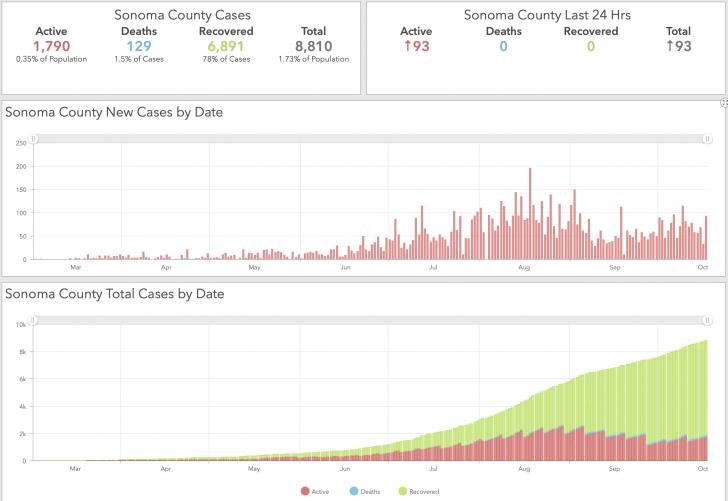Screen dimensions: 728x501
Task: Click the New Cases chart range scrollbar
Action: pos(370,139)
